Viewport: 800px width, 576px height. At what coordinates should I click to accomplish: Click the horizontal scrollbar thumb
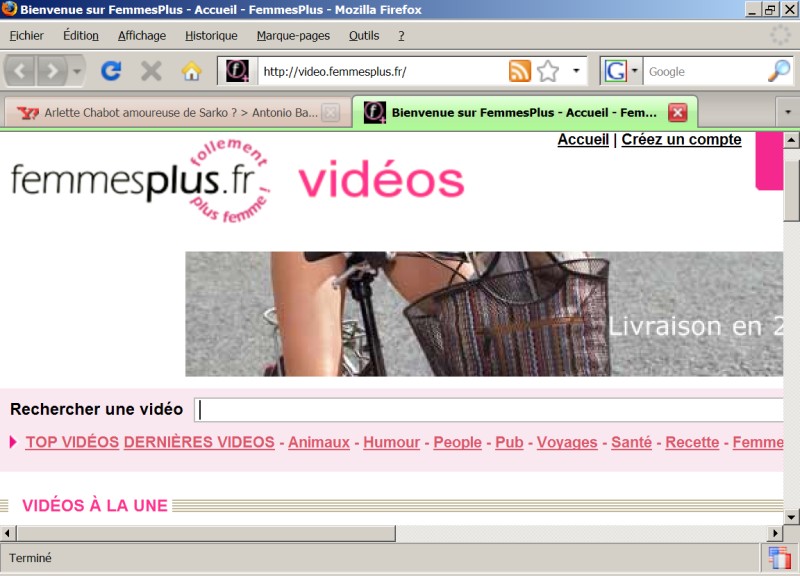tap(206, 533)
